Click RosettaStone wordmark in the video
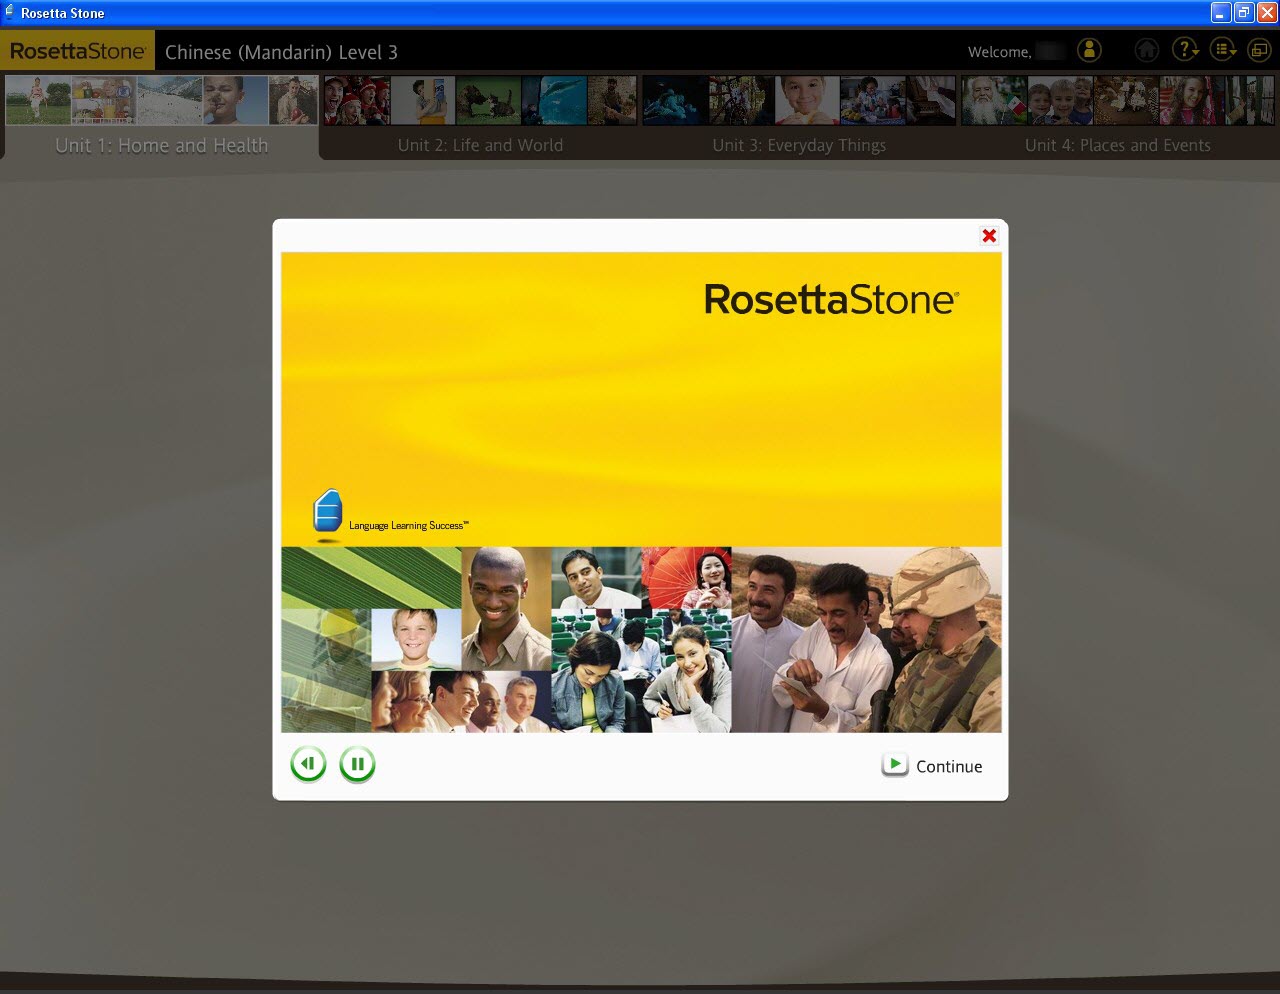This screenshot has height=994, width=1280. (x=831, y=299)
